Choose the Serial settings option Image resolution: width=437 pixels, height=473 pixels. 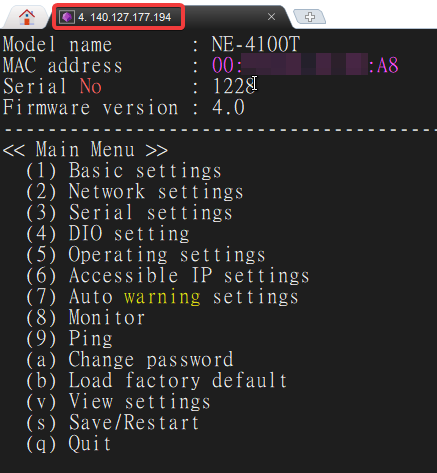pos(129,213)
